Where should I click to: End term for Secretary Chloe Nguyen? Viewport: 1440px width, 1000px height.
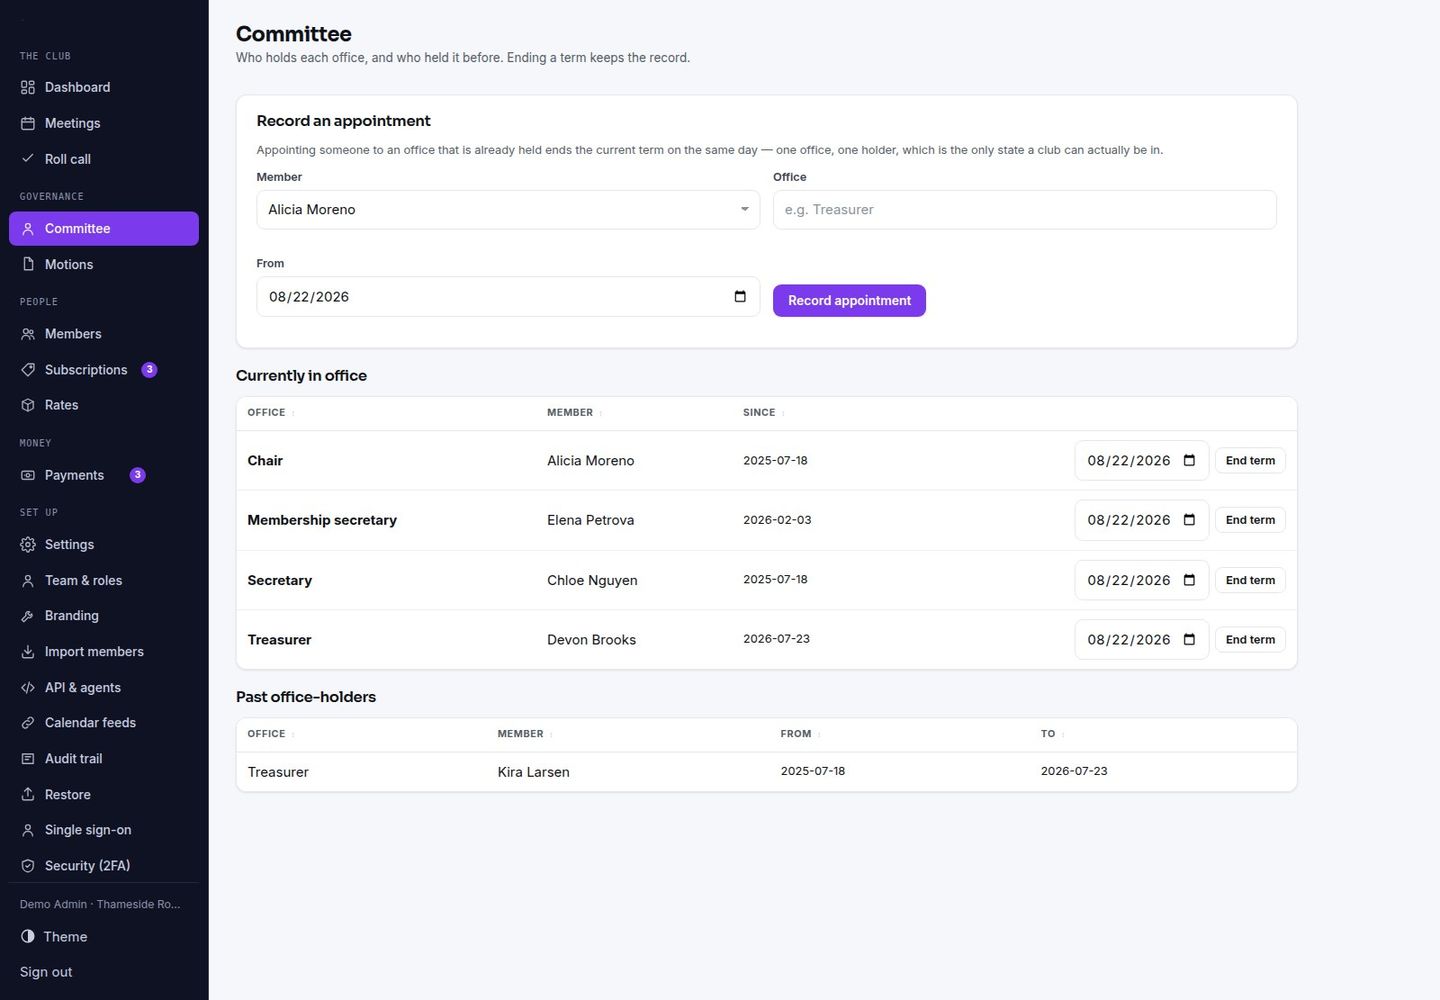tap(1250, 580)
